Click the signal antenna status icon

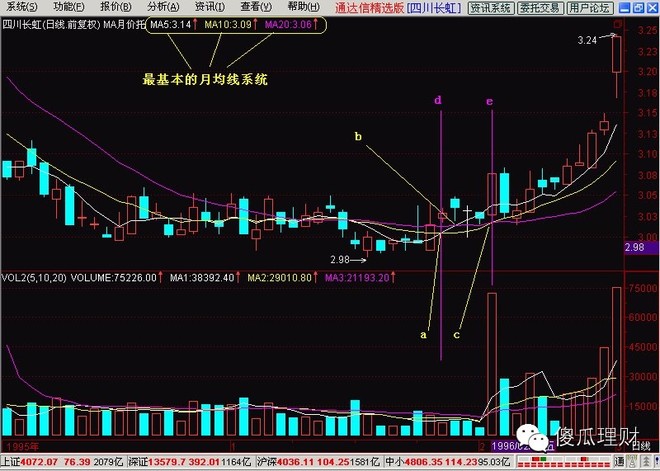click(x=631, y=461)
